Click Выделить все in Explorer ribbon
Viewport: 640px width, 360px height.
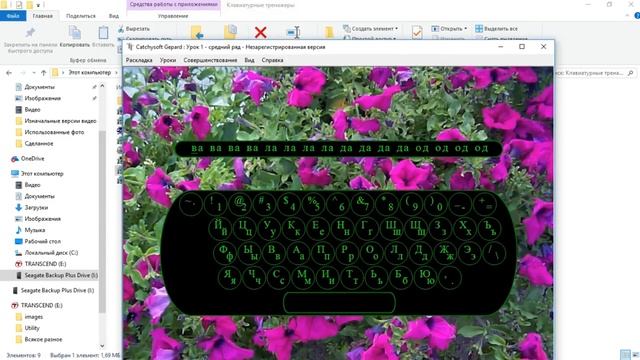pos(496,29)
